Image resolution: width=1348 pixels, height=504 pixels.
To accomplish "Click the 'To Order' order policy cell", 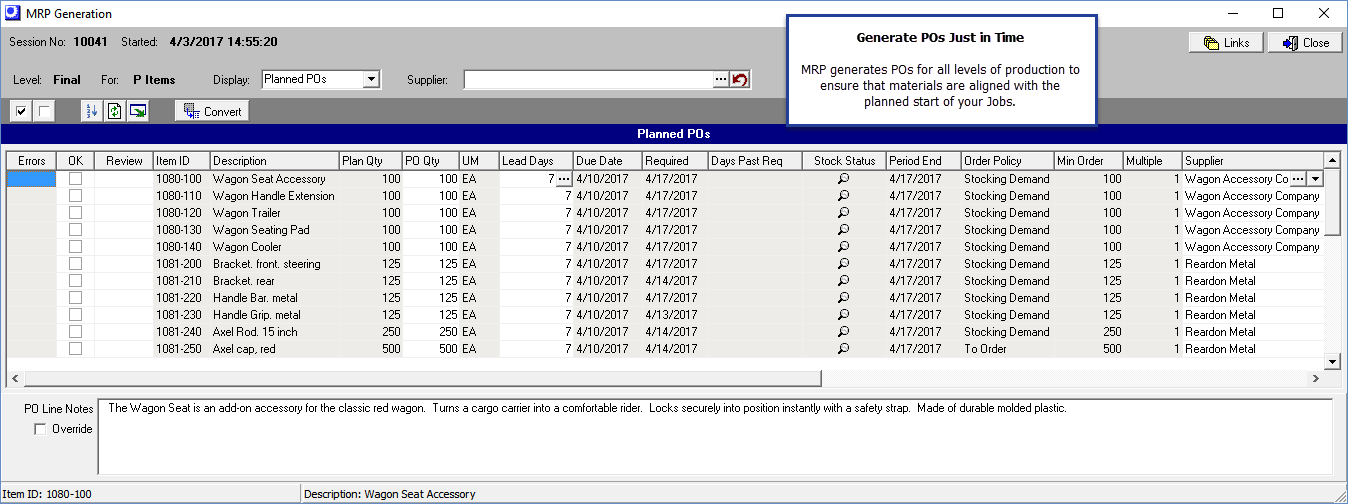I will tap(1008, 349).
